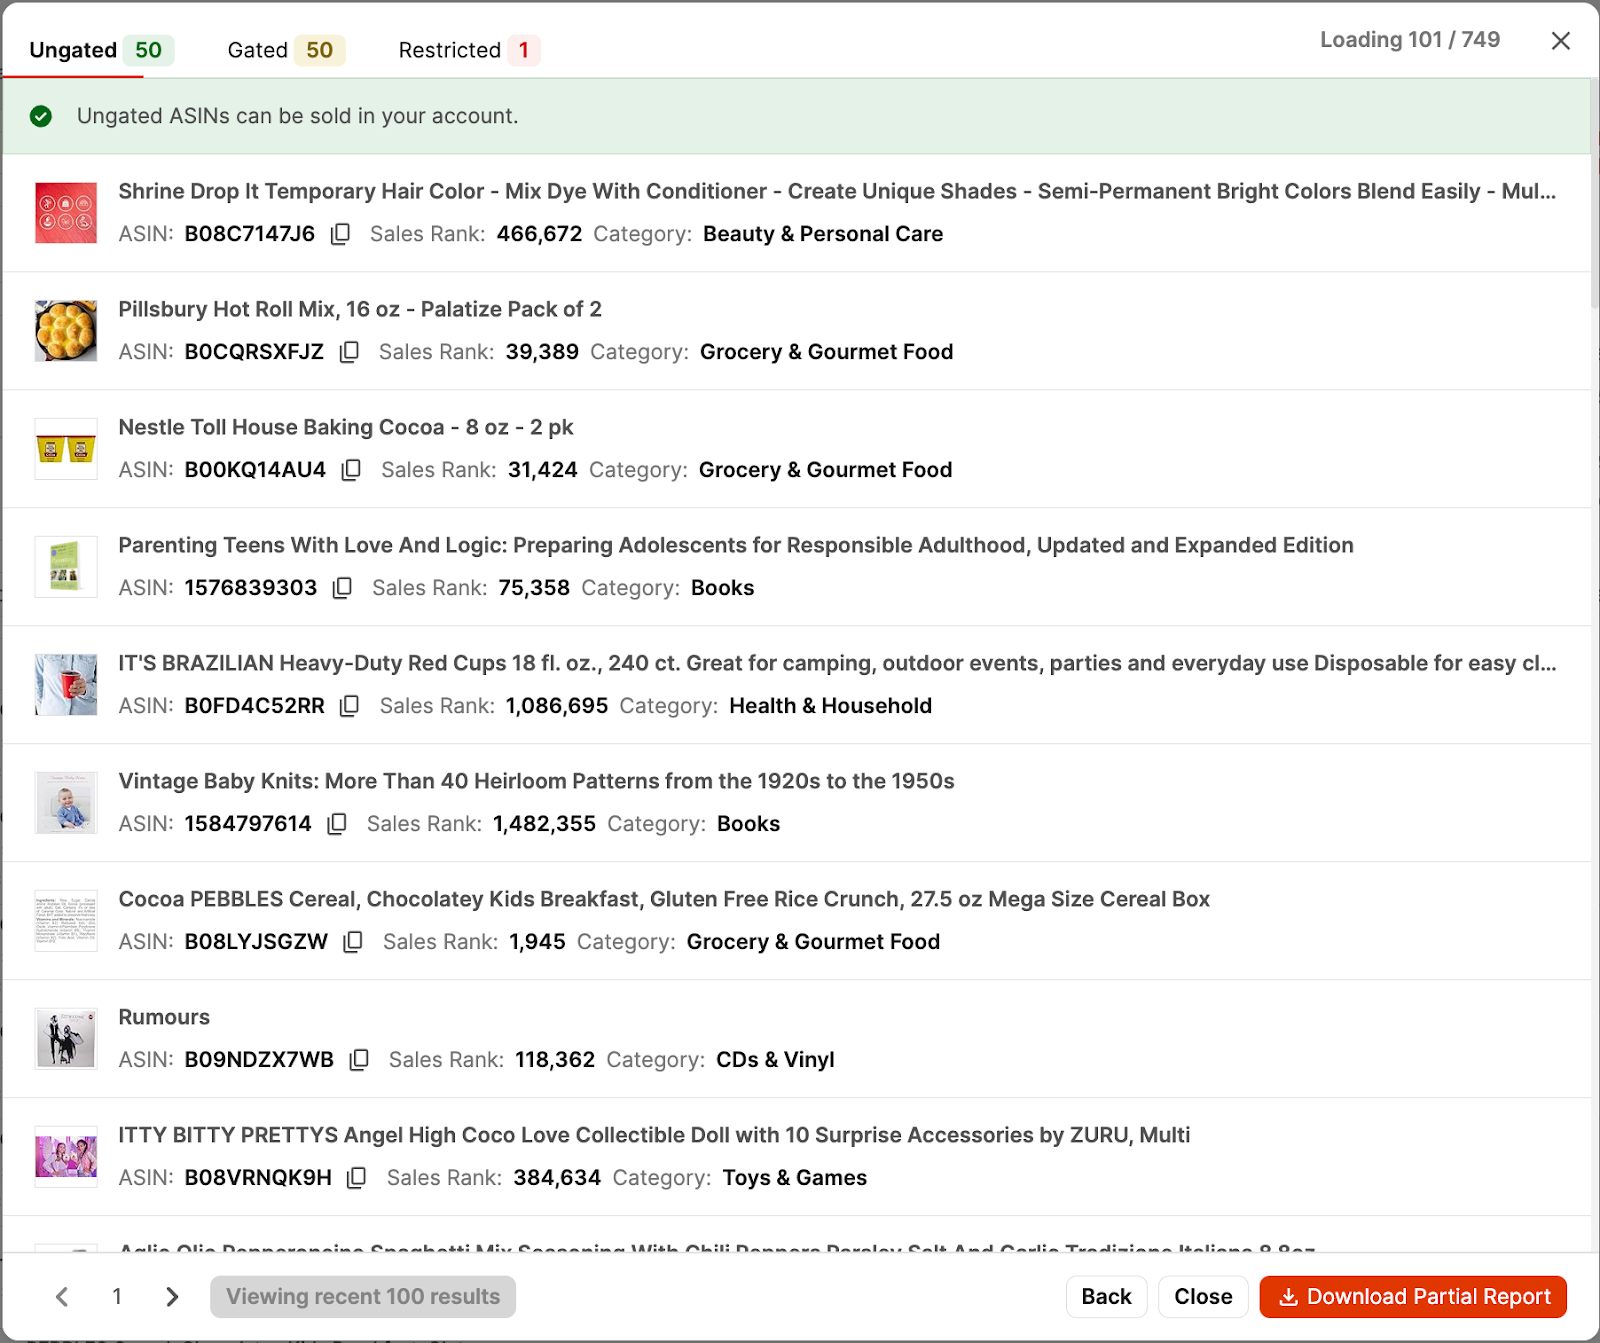Select Pillsbury Hot Roll Mix title

click(x=360, y=310)
